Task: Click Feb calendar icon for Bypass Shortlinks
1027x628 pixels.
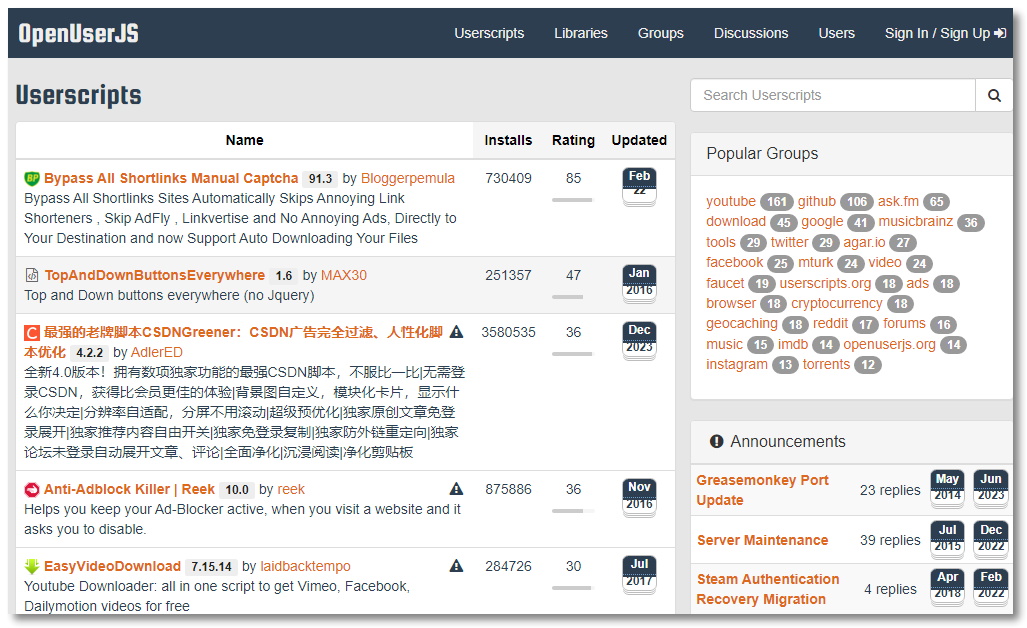Action: tap(639, 187)
